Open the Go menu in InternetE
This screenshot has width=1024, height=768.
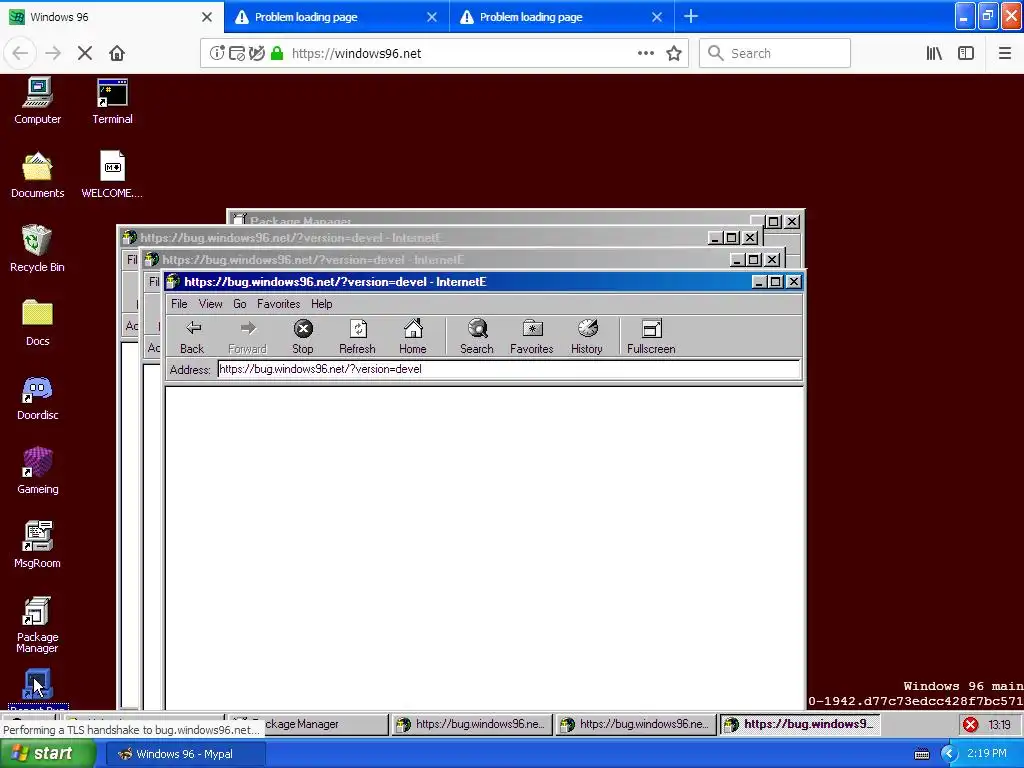(240, 304)
